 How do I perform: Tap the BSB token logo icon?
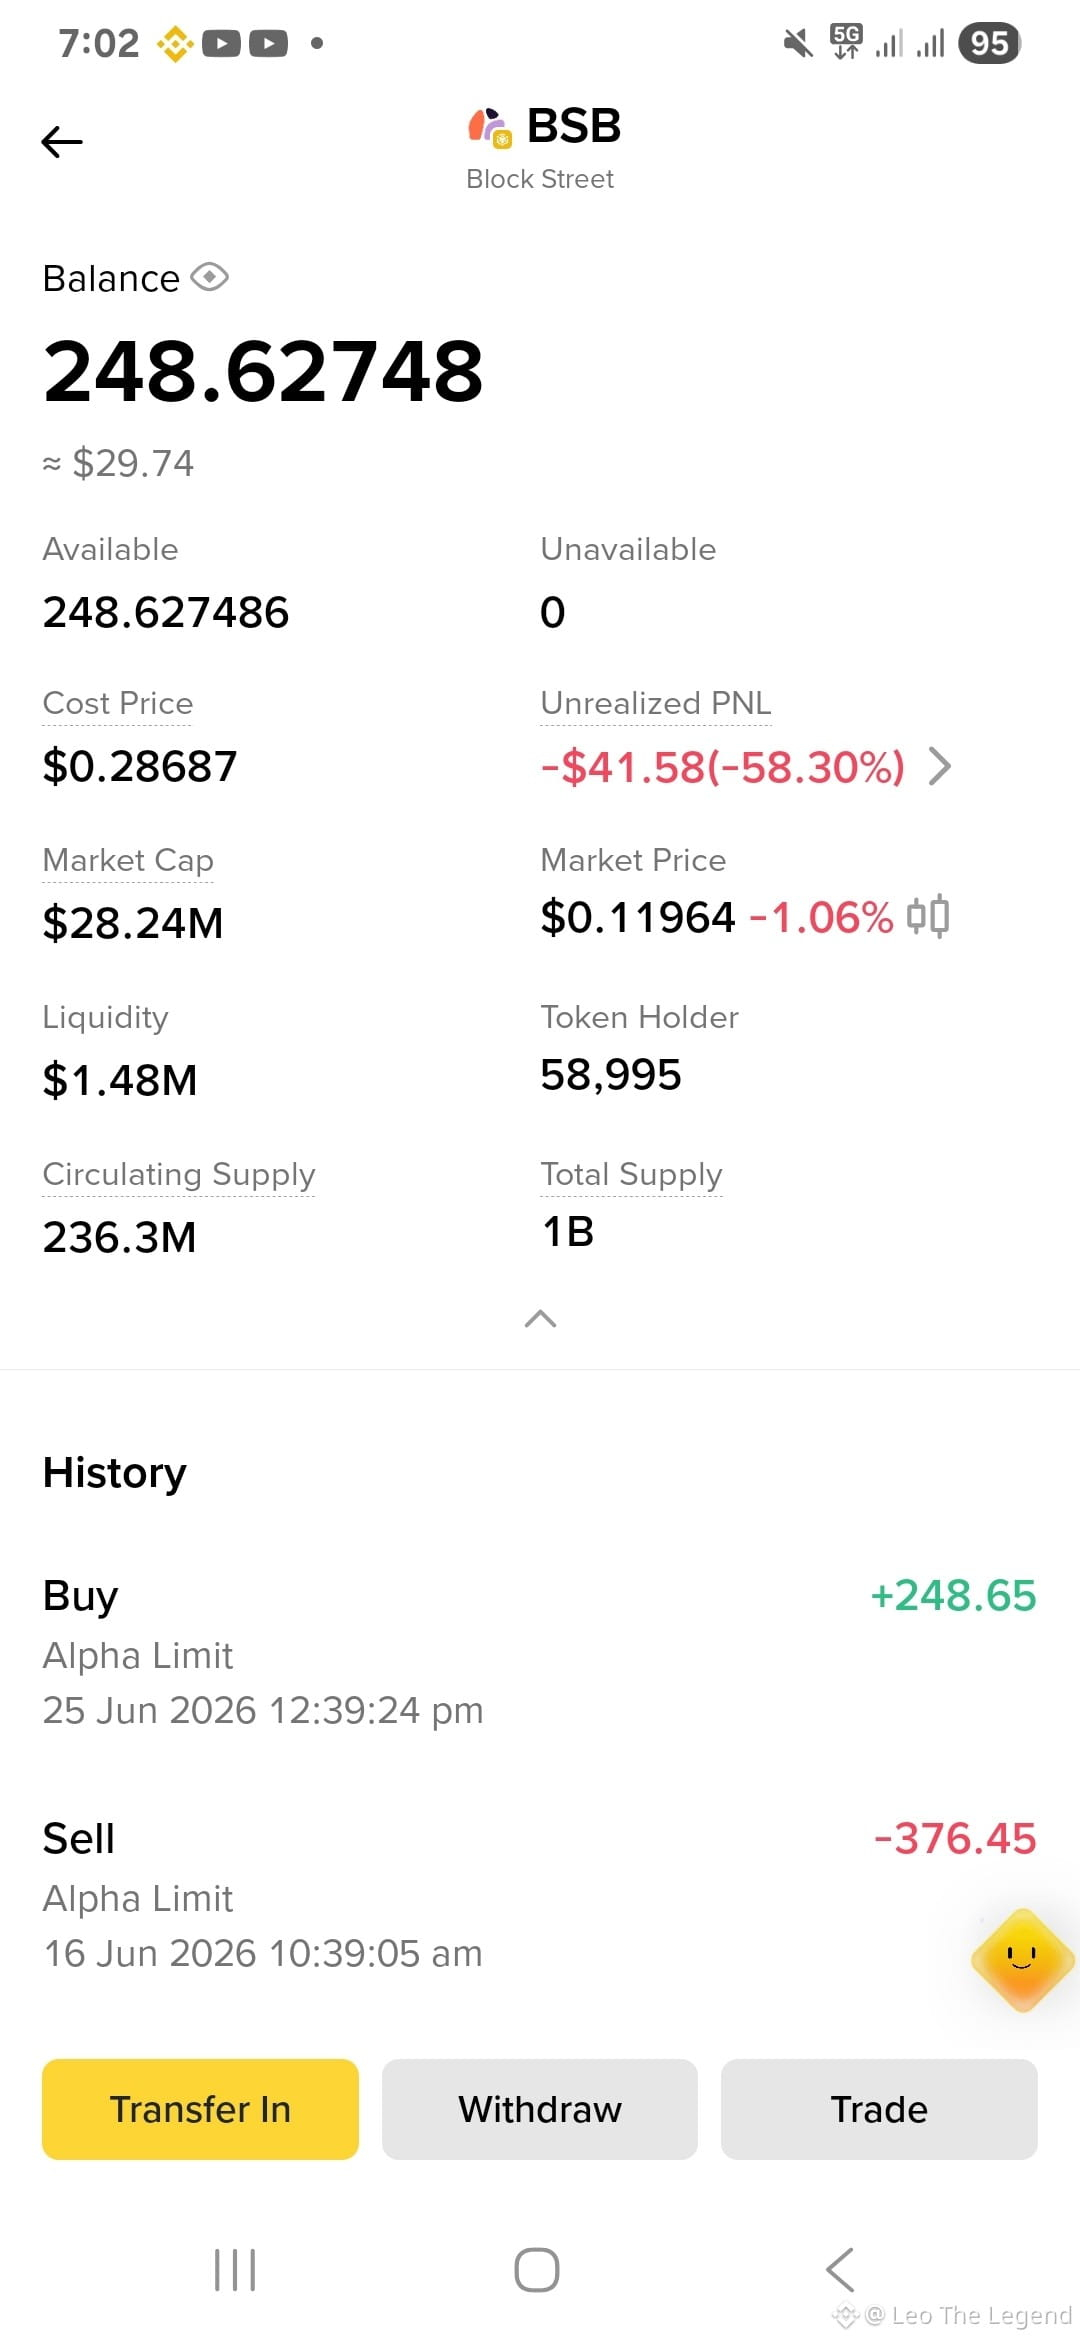pos(490,127)
